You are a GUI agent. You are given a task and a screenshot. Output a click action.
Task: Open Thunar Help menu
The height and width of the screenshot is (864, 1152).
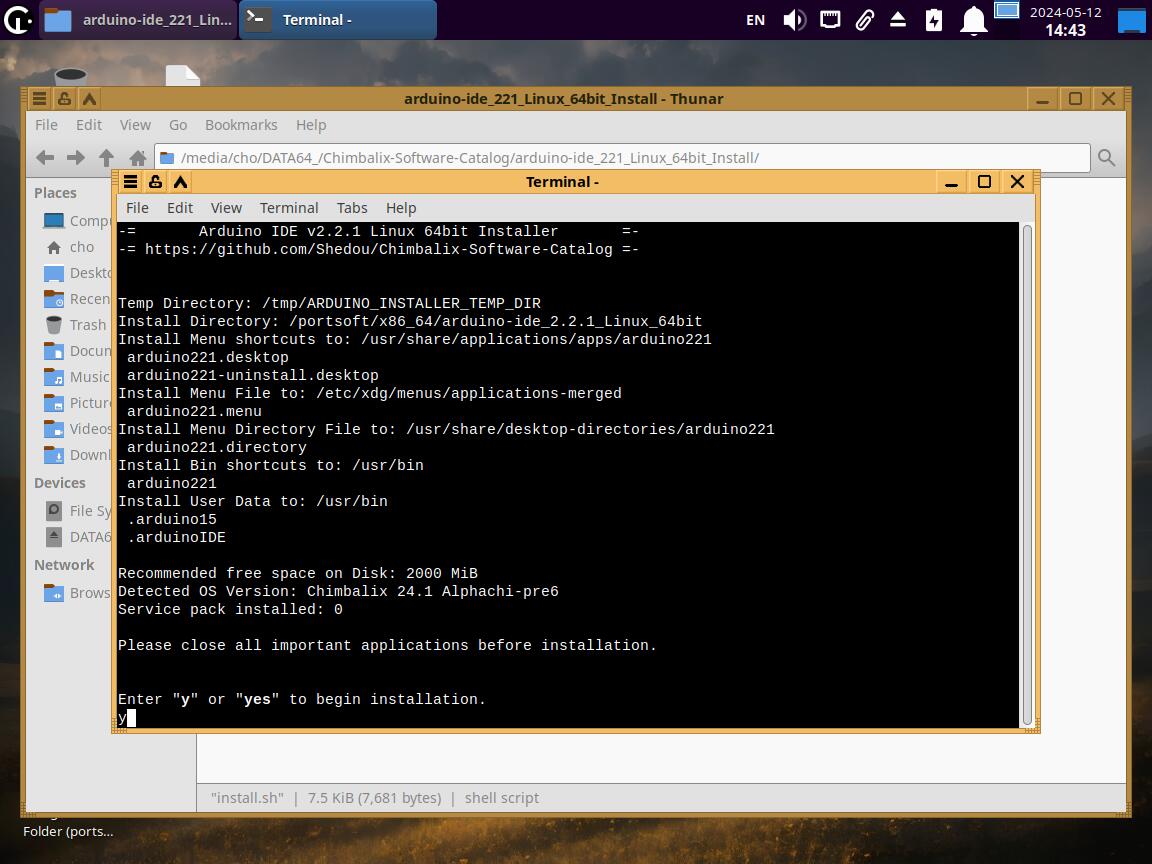311,125
